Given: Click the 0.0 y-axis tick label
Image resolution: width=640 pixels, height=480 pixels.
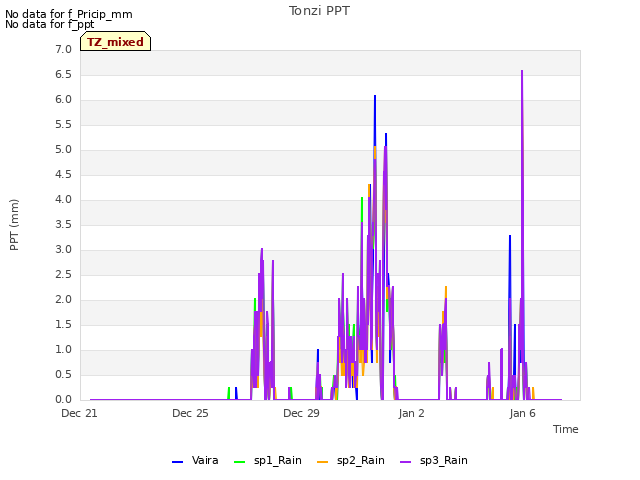Looking at the screenshot, I should (x=63, y=399).
